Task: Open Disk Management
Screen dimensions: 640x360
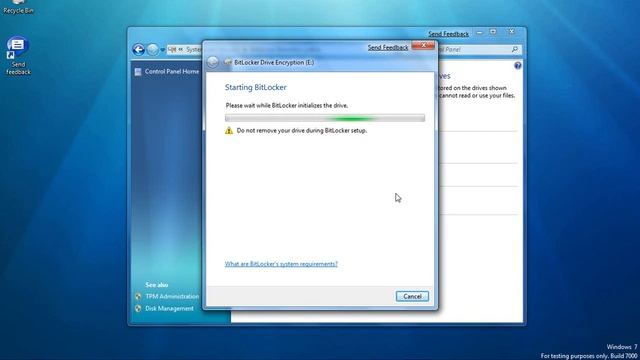Action: [169, 309]
